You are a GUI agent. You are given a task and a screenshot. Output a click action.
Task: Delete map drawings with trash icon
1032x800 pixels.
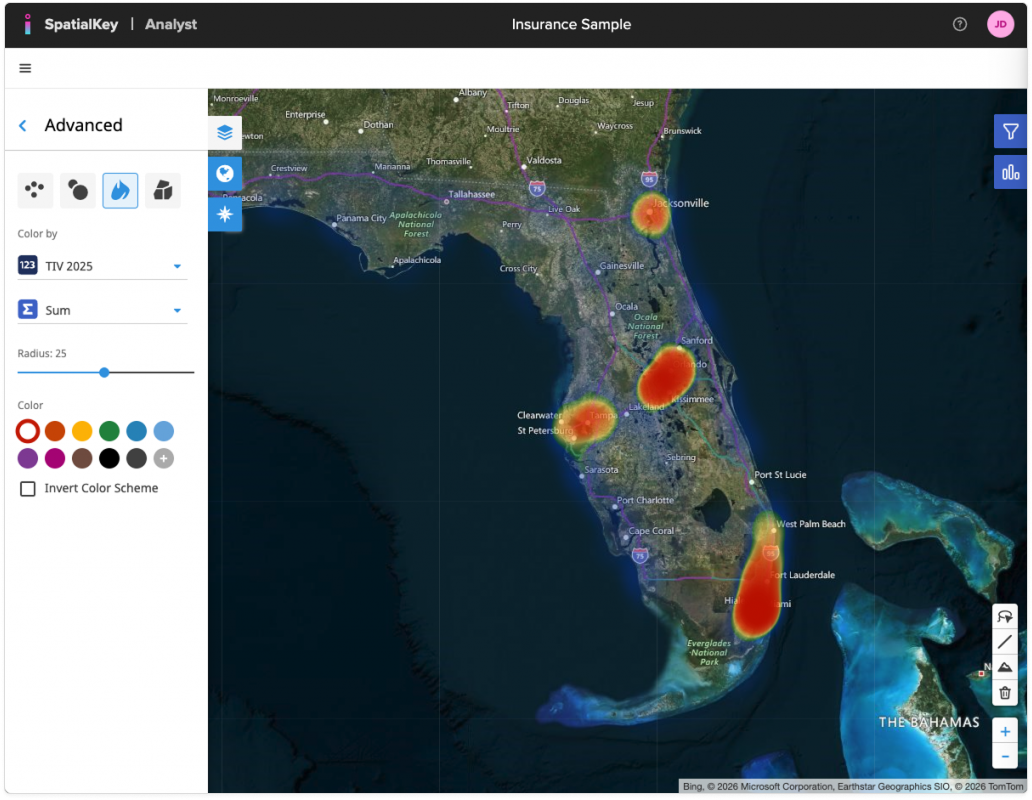point(1005,692)
